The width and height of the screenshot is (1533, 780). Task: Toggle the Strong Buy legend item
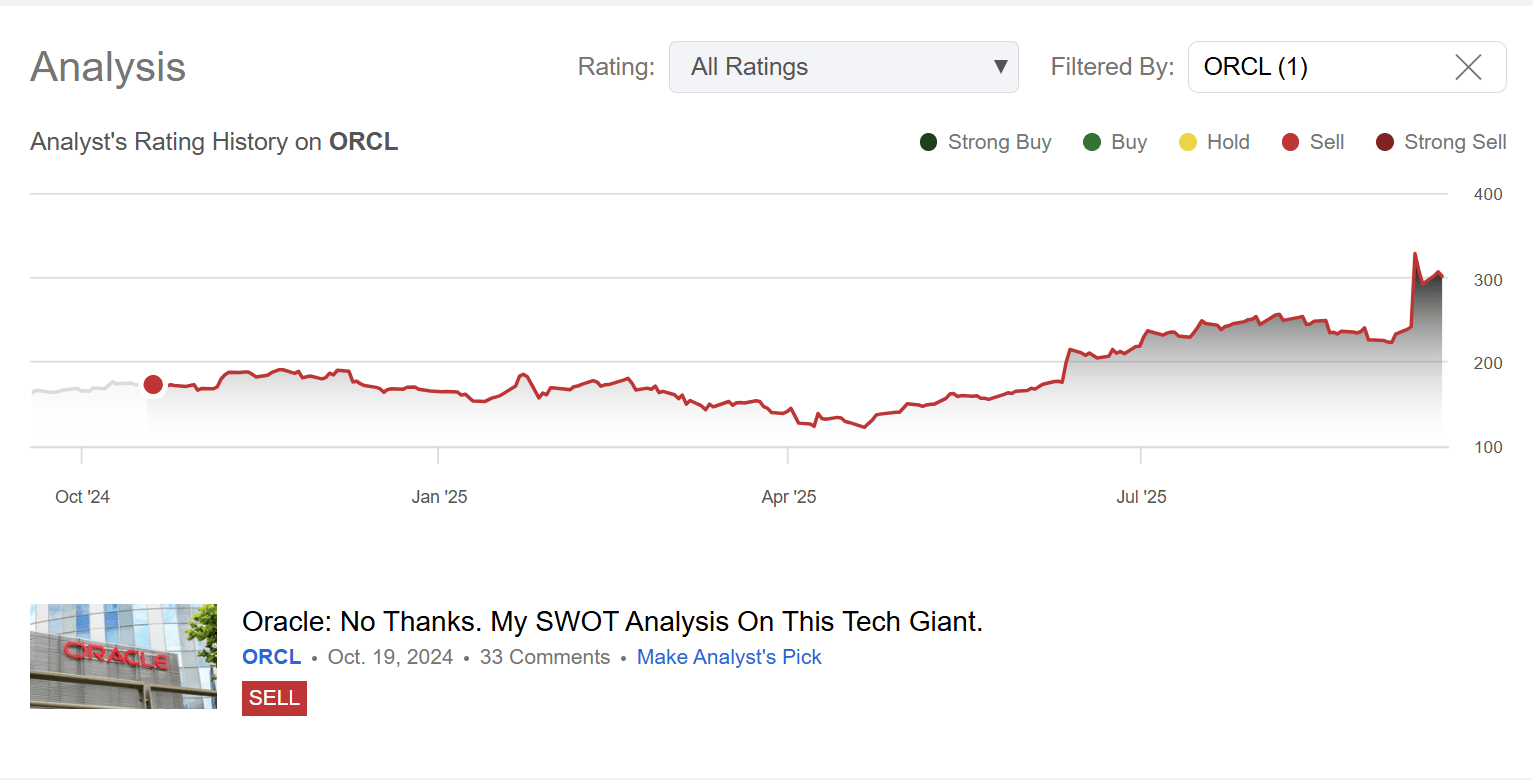click(x=985, y=142)
